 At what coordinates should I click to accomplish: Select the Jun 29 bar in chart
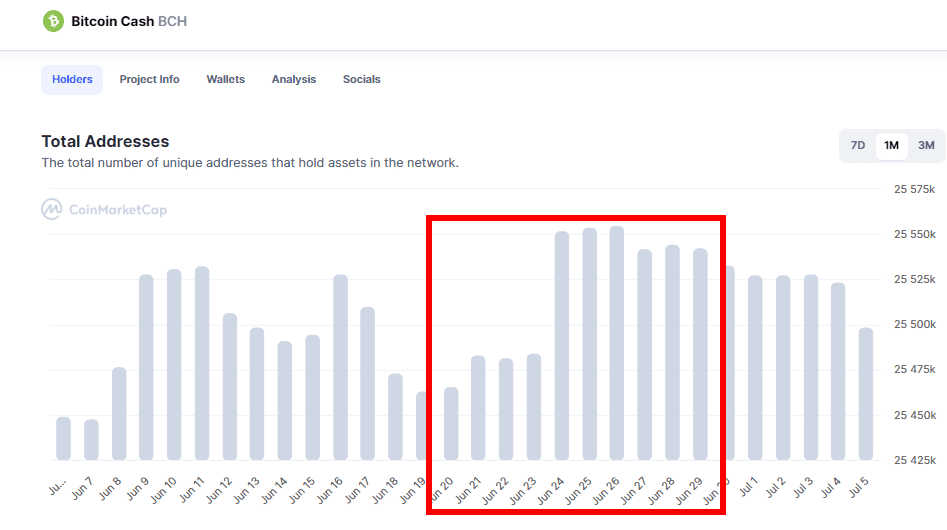(x=700, y=354)
